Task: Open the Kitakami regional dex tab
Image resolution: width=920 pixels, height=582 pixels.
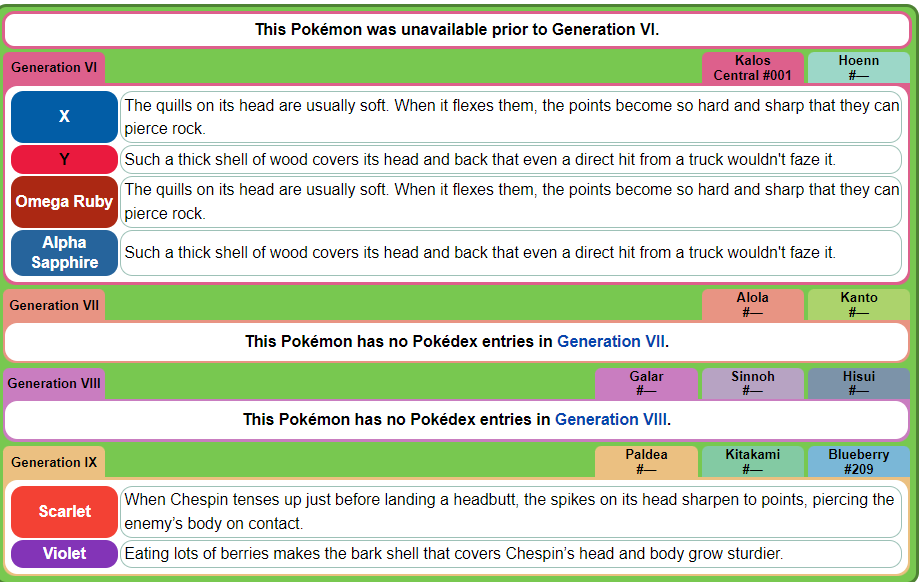Action: click(x=753, y=462)
